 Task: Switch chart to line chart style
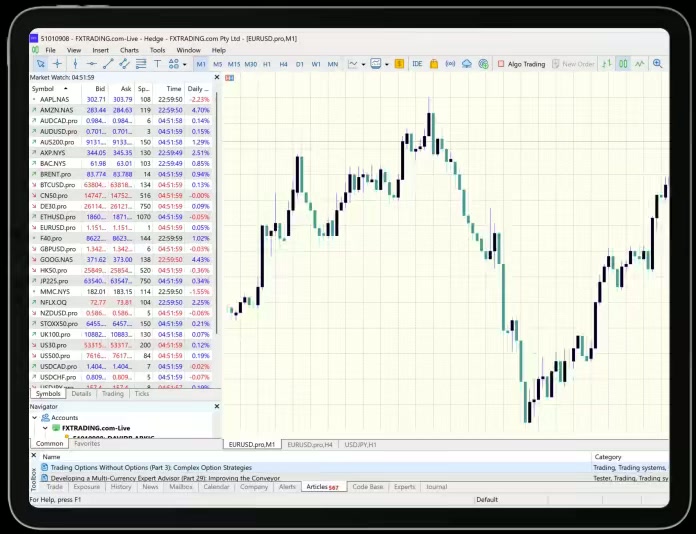pyautogui.click(x=640, y=64)
